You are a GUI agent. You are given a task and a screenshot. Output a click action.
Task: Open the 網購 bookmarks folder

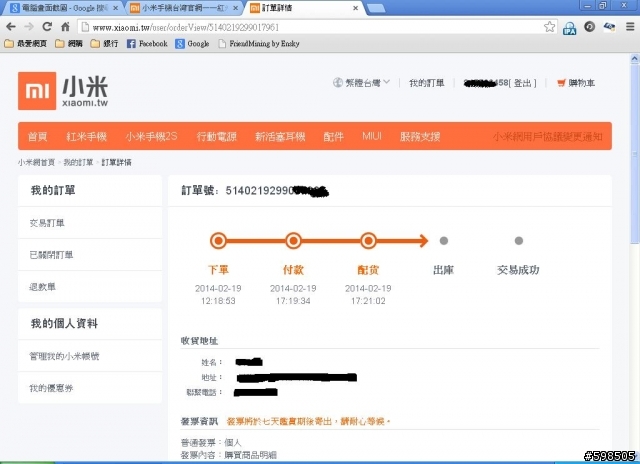point(69,44)
